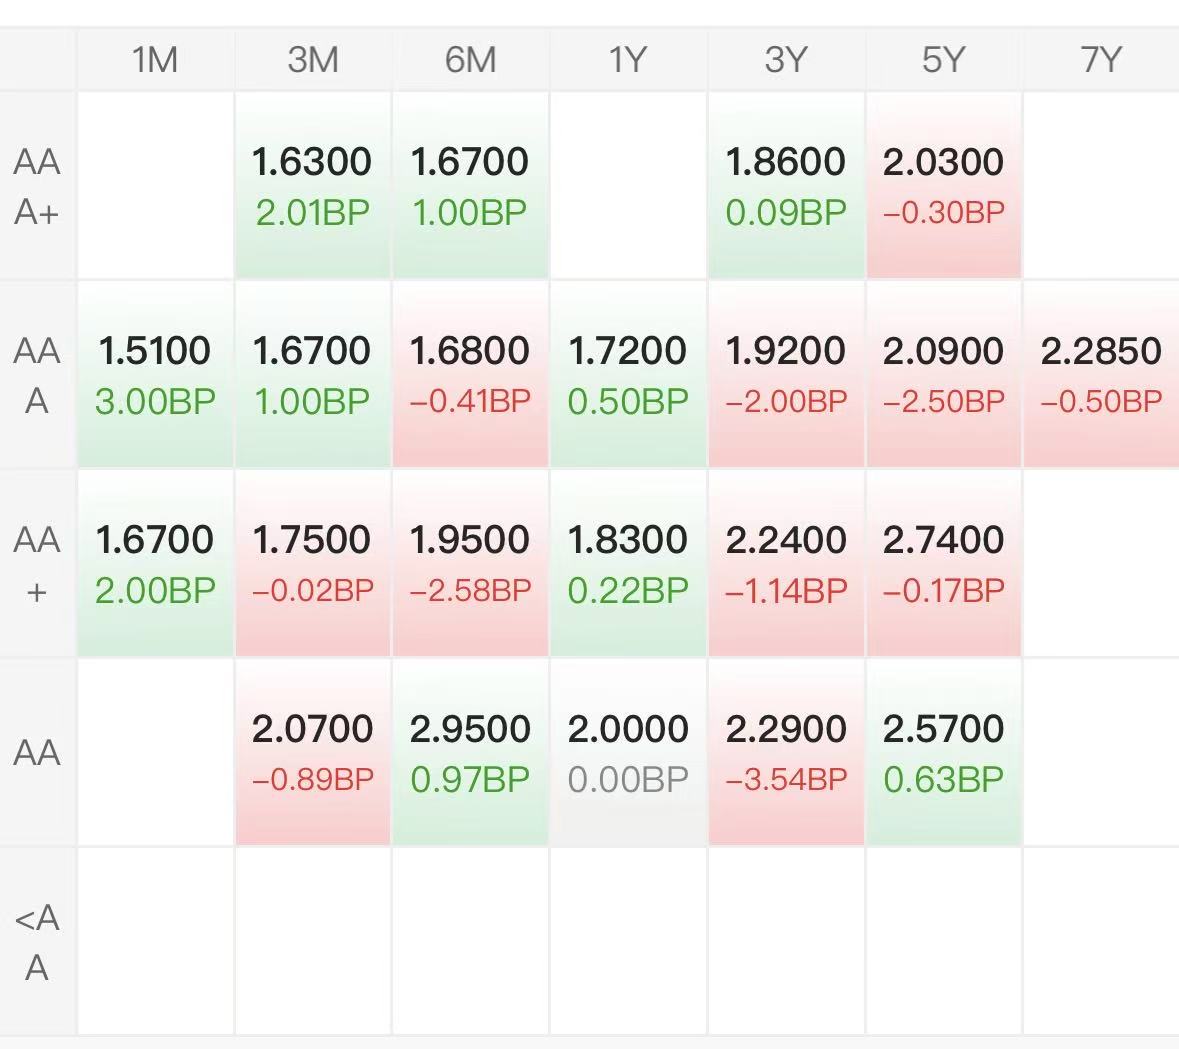Click the AAA+ 3Y cell showing 1.8600
This screenshot has height=1049, width=1179.
pos(785,186)
